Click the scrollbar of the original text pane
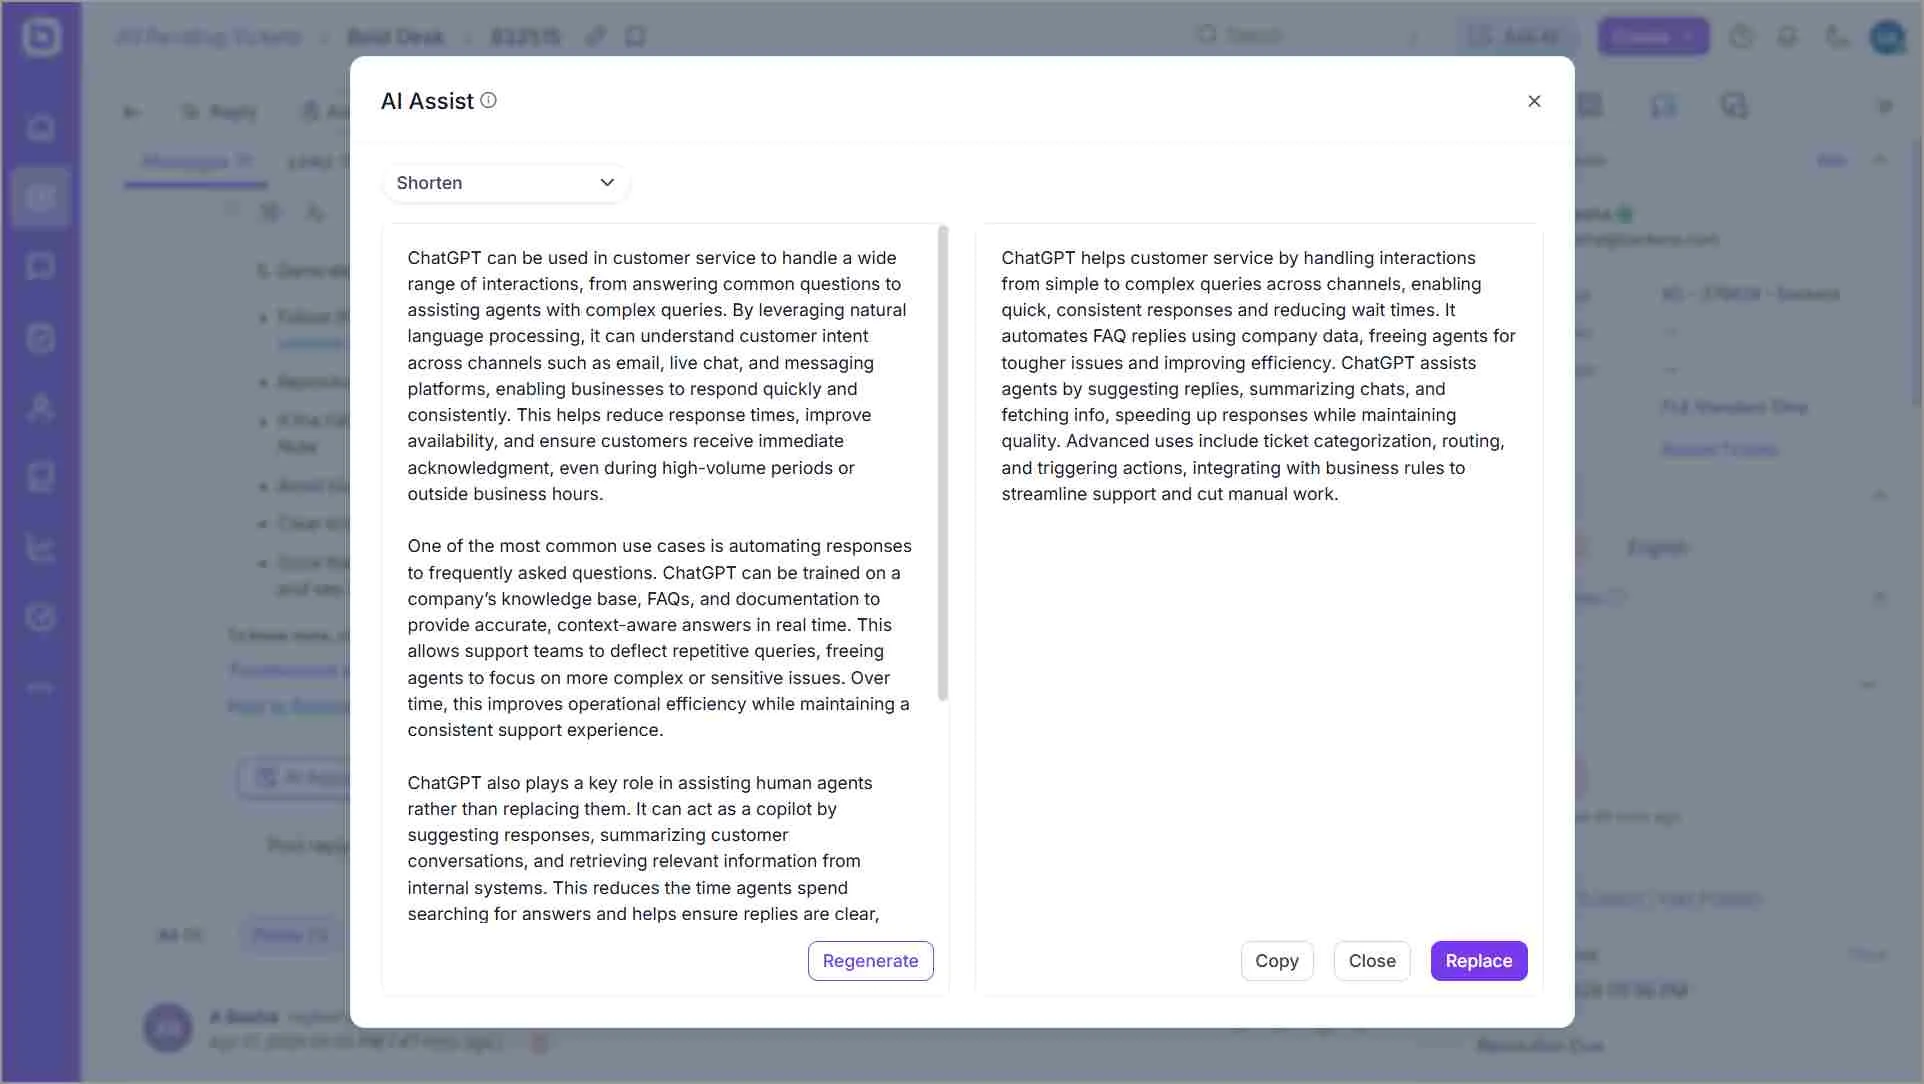Screen dimensions: 1924x1084 click(x=943, y=463)
